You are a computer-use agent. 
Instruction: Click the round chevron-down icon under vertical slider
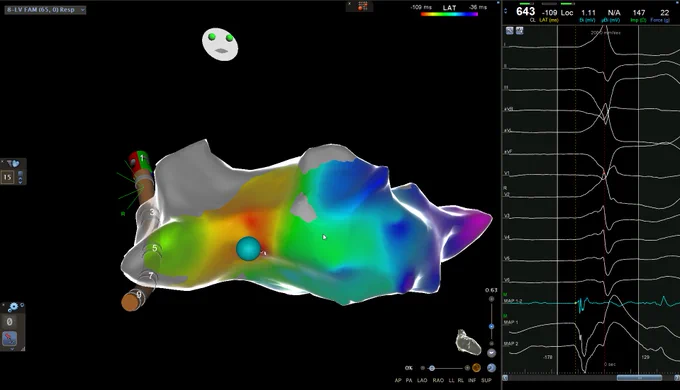491,353
